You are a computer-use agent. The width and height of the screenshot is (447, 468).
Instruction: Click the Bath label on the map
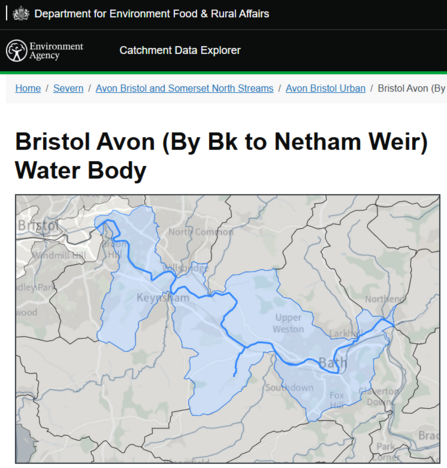pyautogui.click(x=333, y=363)
